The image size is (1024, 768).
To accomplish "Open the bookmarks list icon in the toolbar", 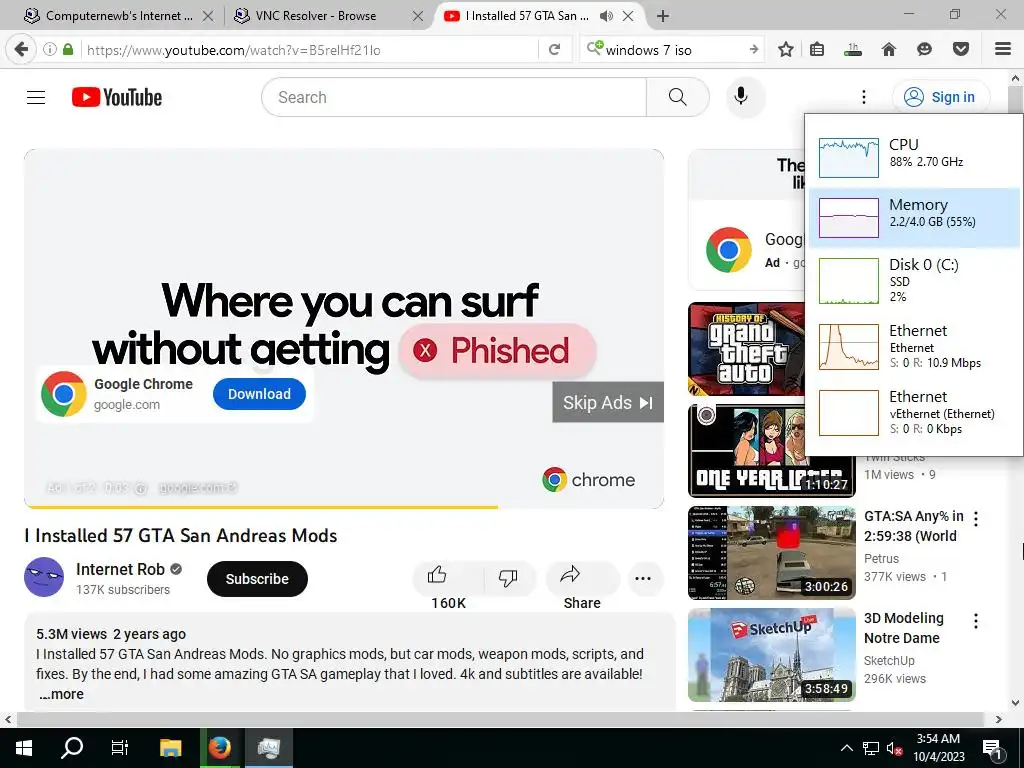I will click(x=817, y=50).
